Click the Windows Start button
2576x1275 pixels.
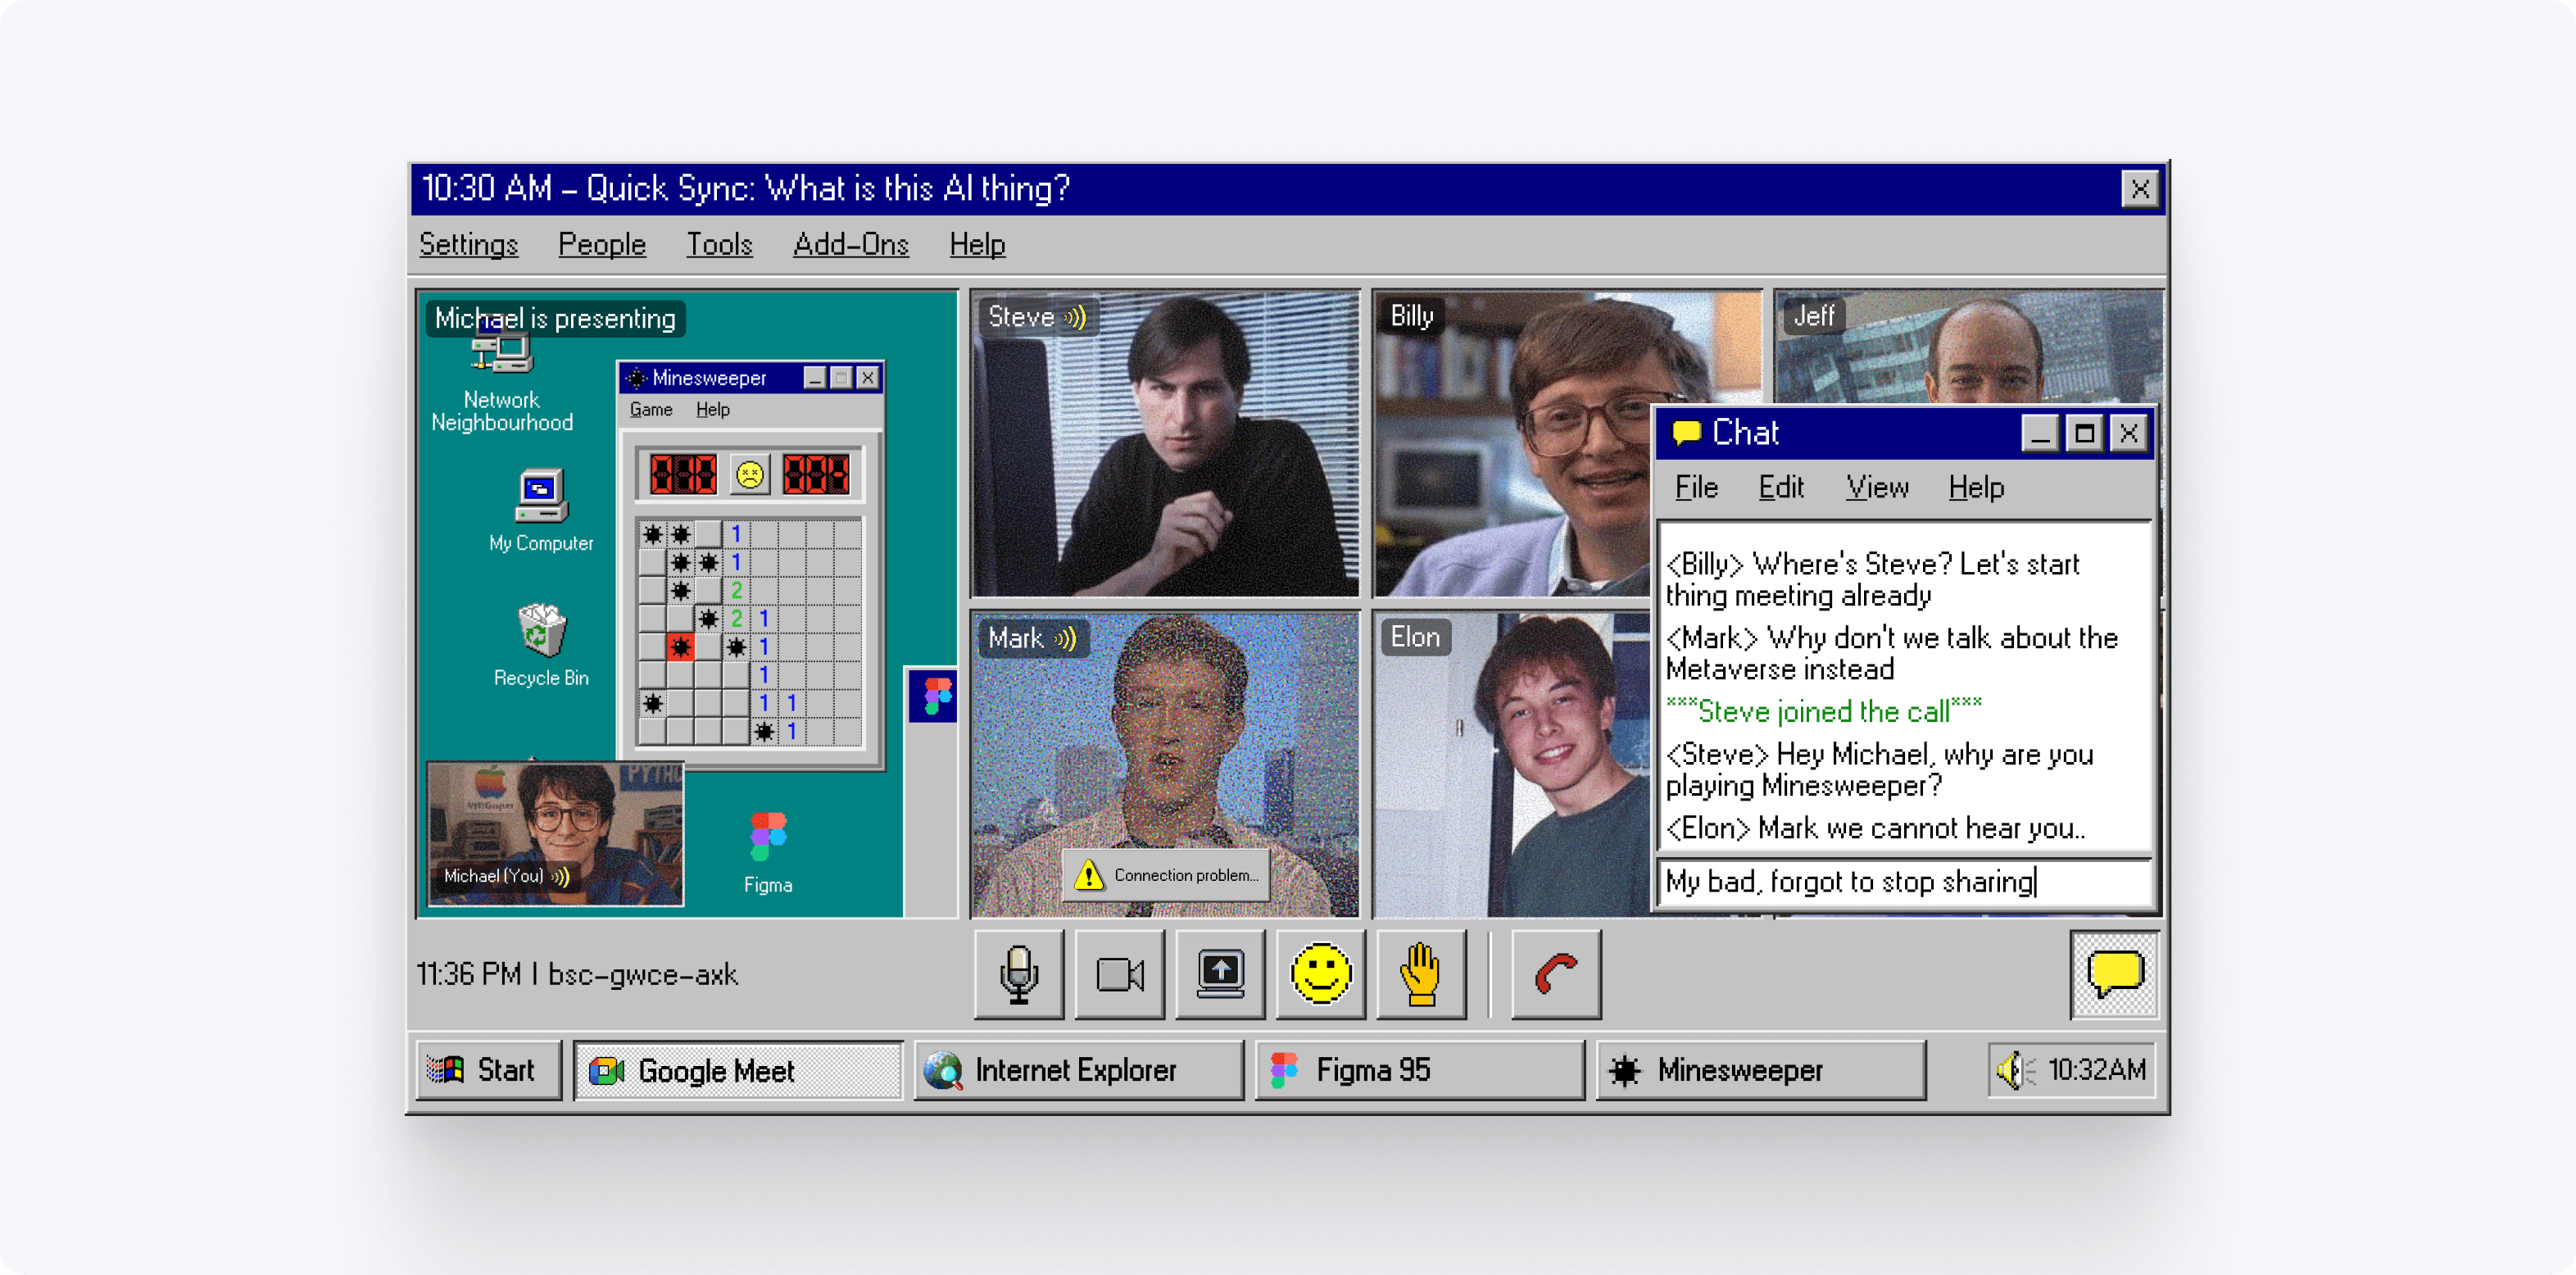click(x=488, y=1070)
